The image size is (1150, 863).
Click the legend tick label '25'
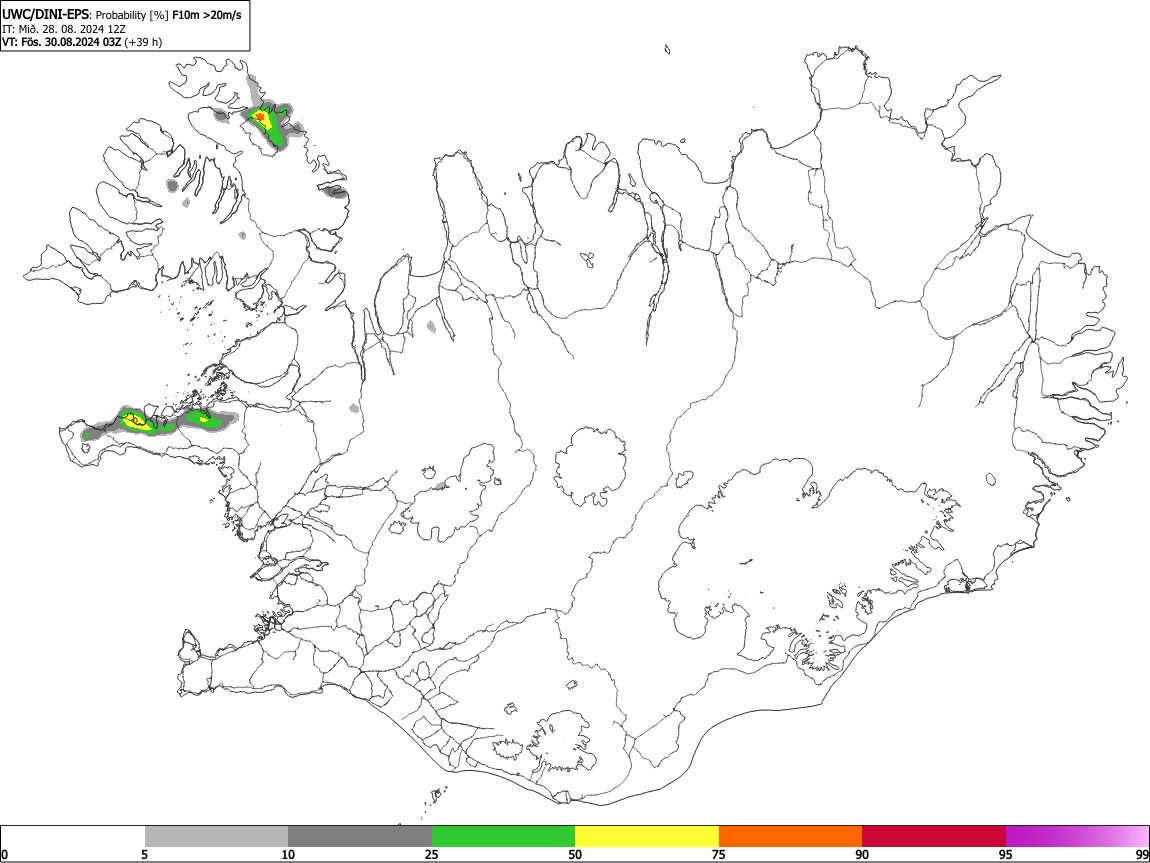click(x=432, y=854)
